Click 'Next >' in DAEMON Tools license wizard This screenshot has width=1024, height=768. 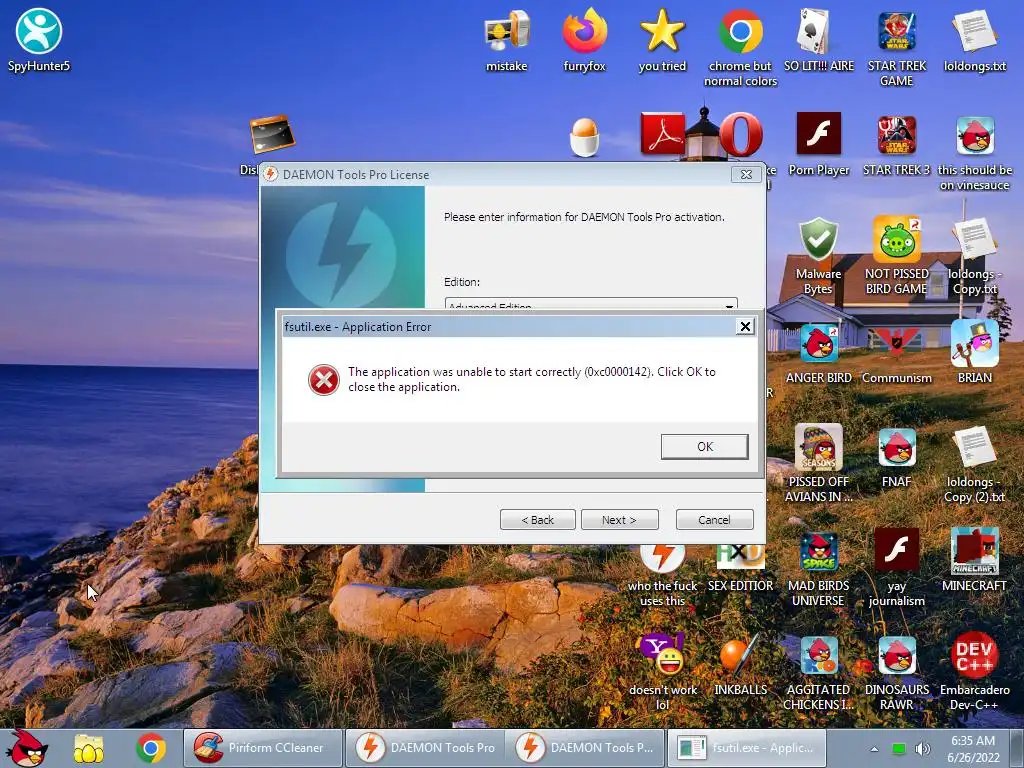click(619, 520)
